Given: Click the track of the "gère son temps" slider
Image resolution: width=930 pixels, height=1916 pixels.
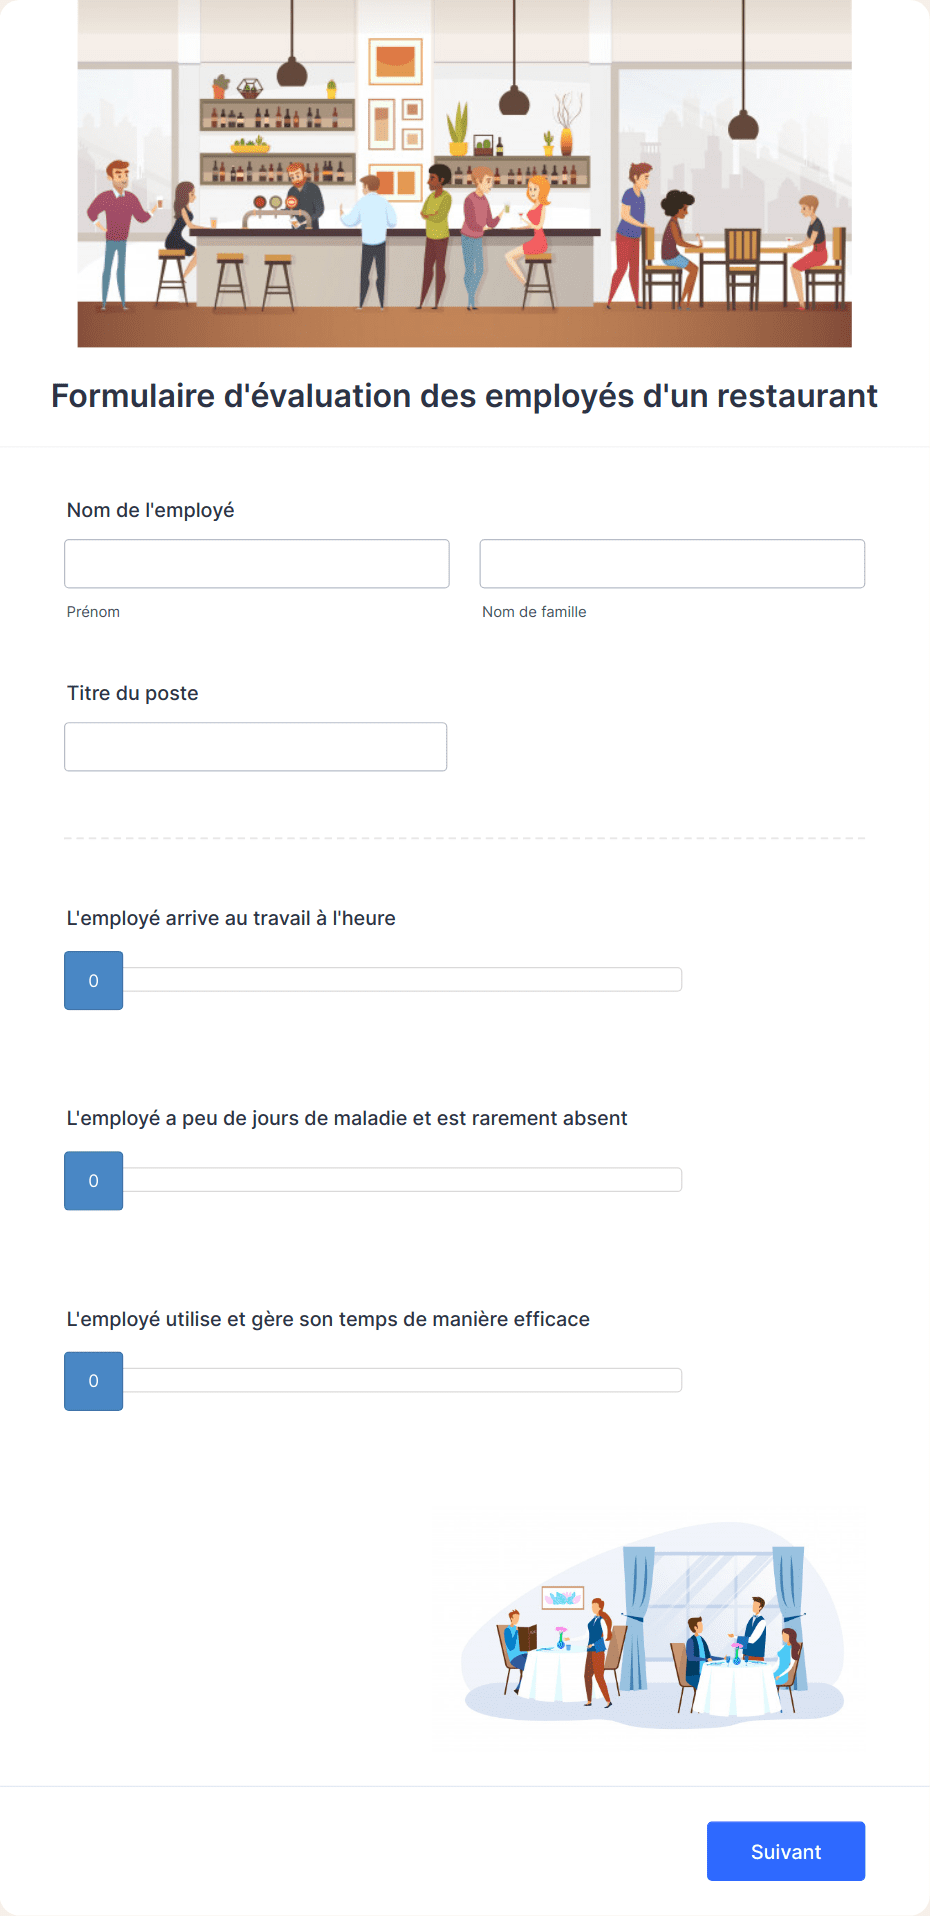Looking at the screenshot, I should (x=403, y=1380).
